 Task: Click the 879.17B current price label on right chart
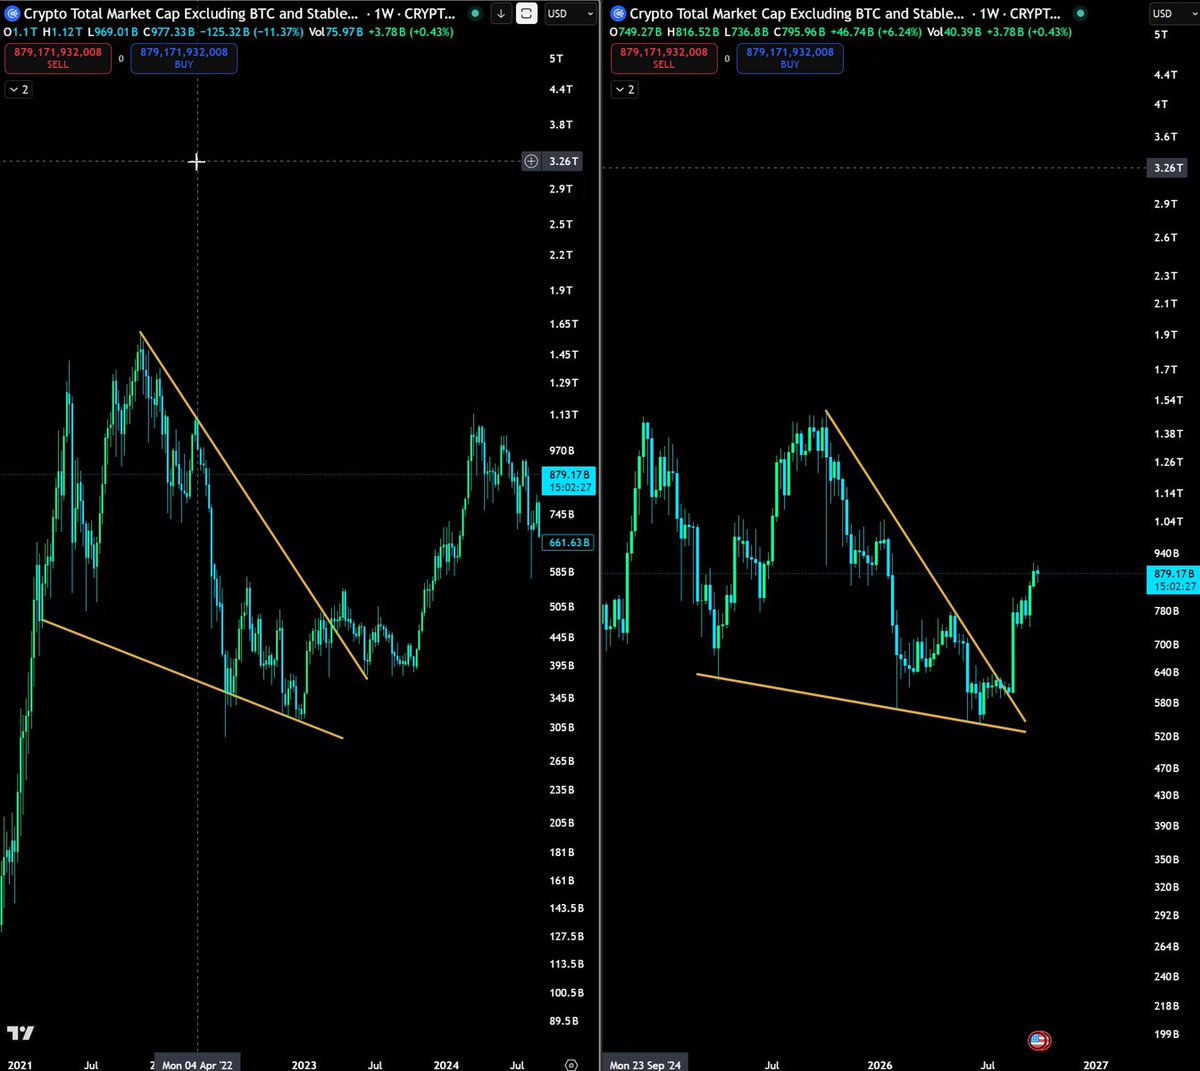point(1174,580)
